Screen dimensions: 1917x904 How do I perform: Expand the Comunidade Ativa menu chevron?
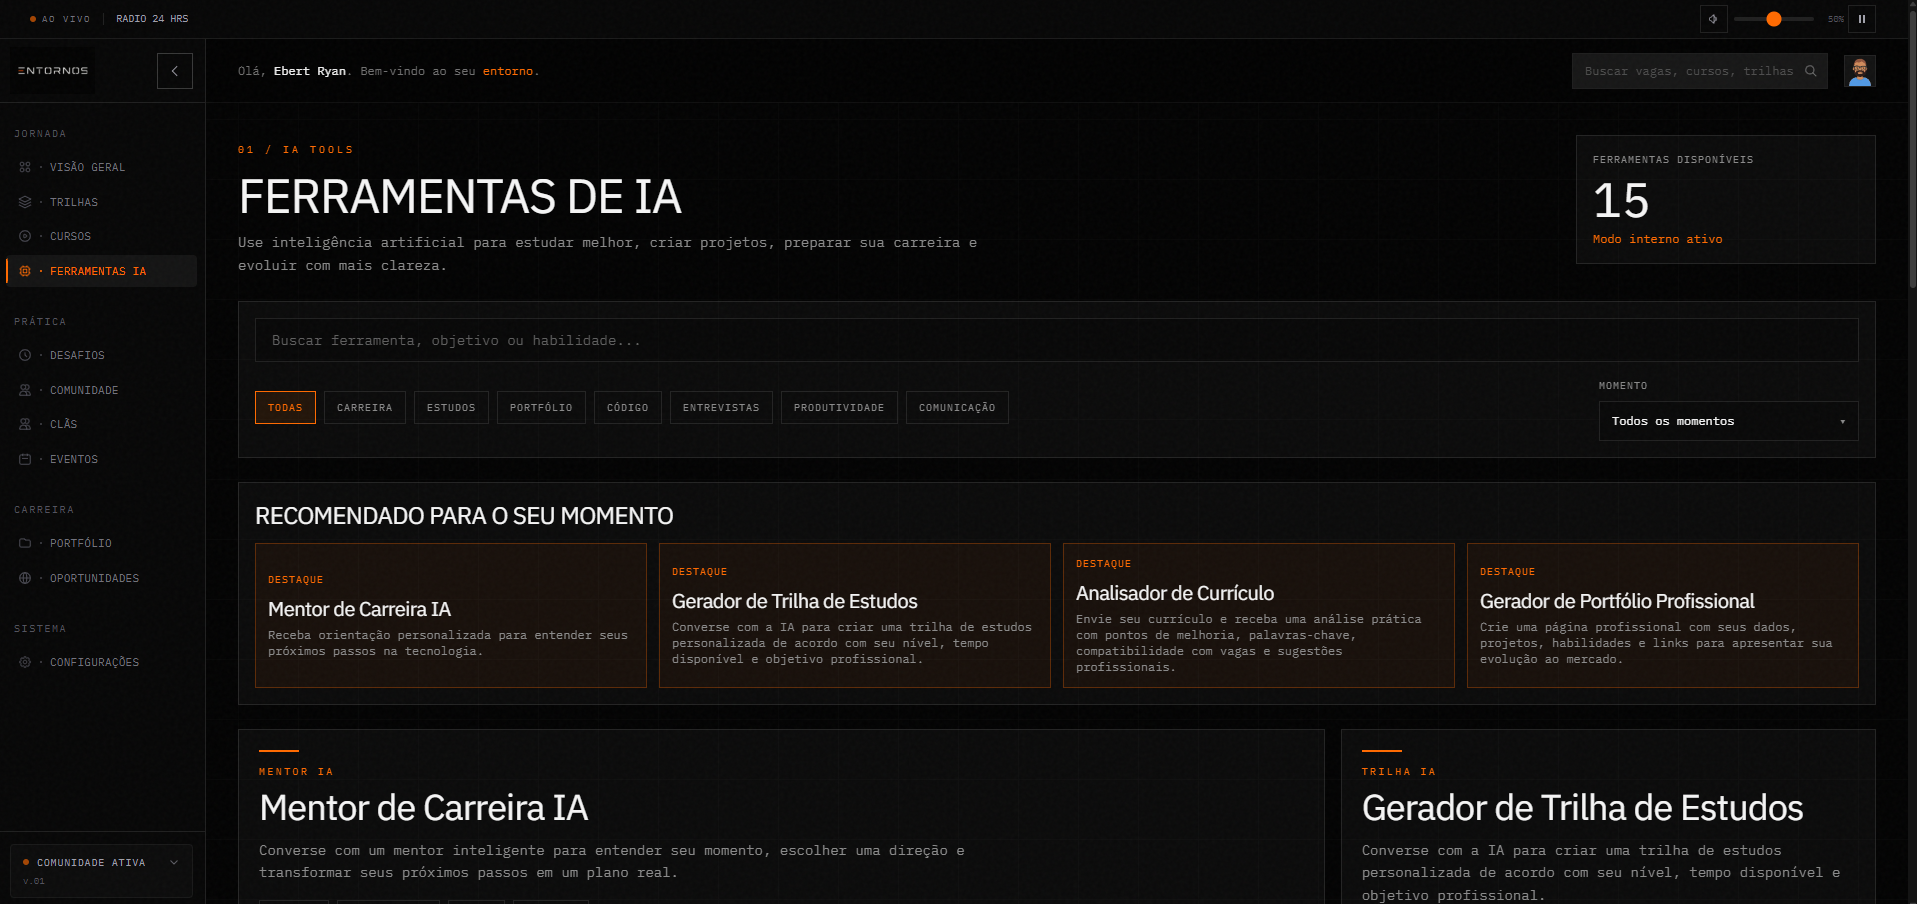(174, 862)
